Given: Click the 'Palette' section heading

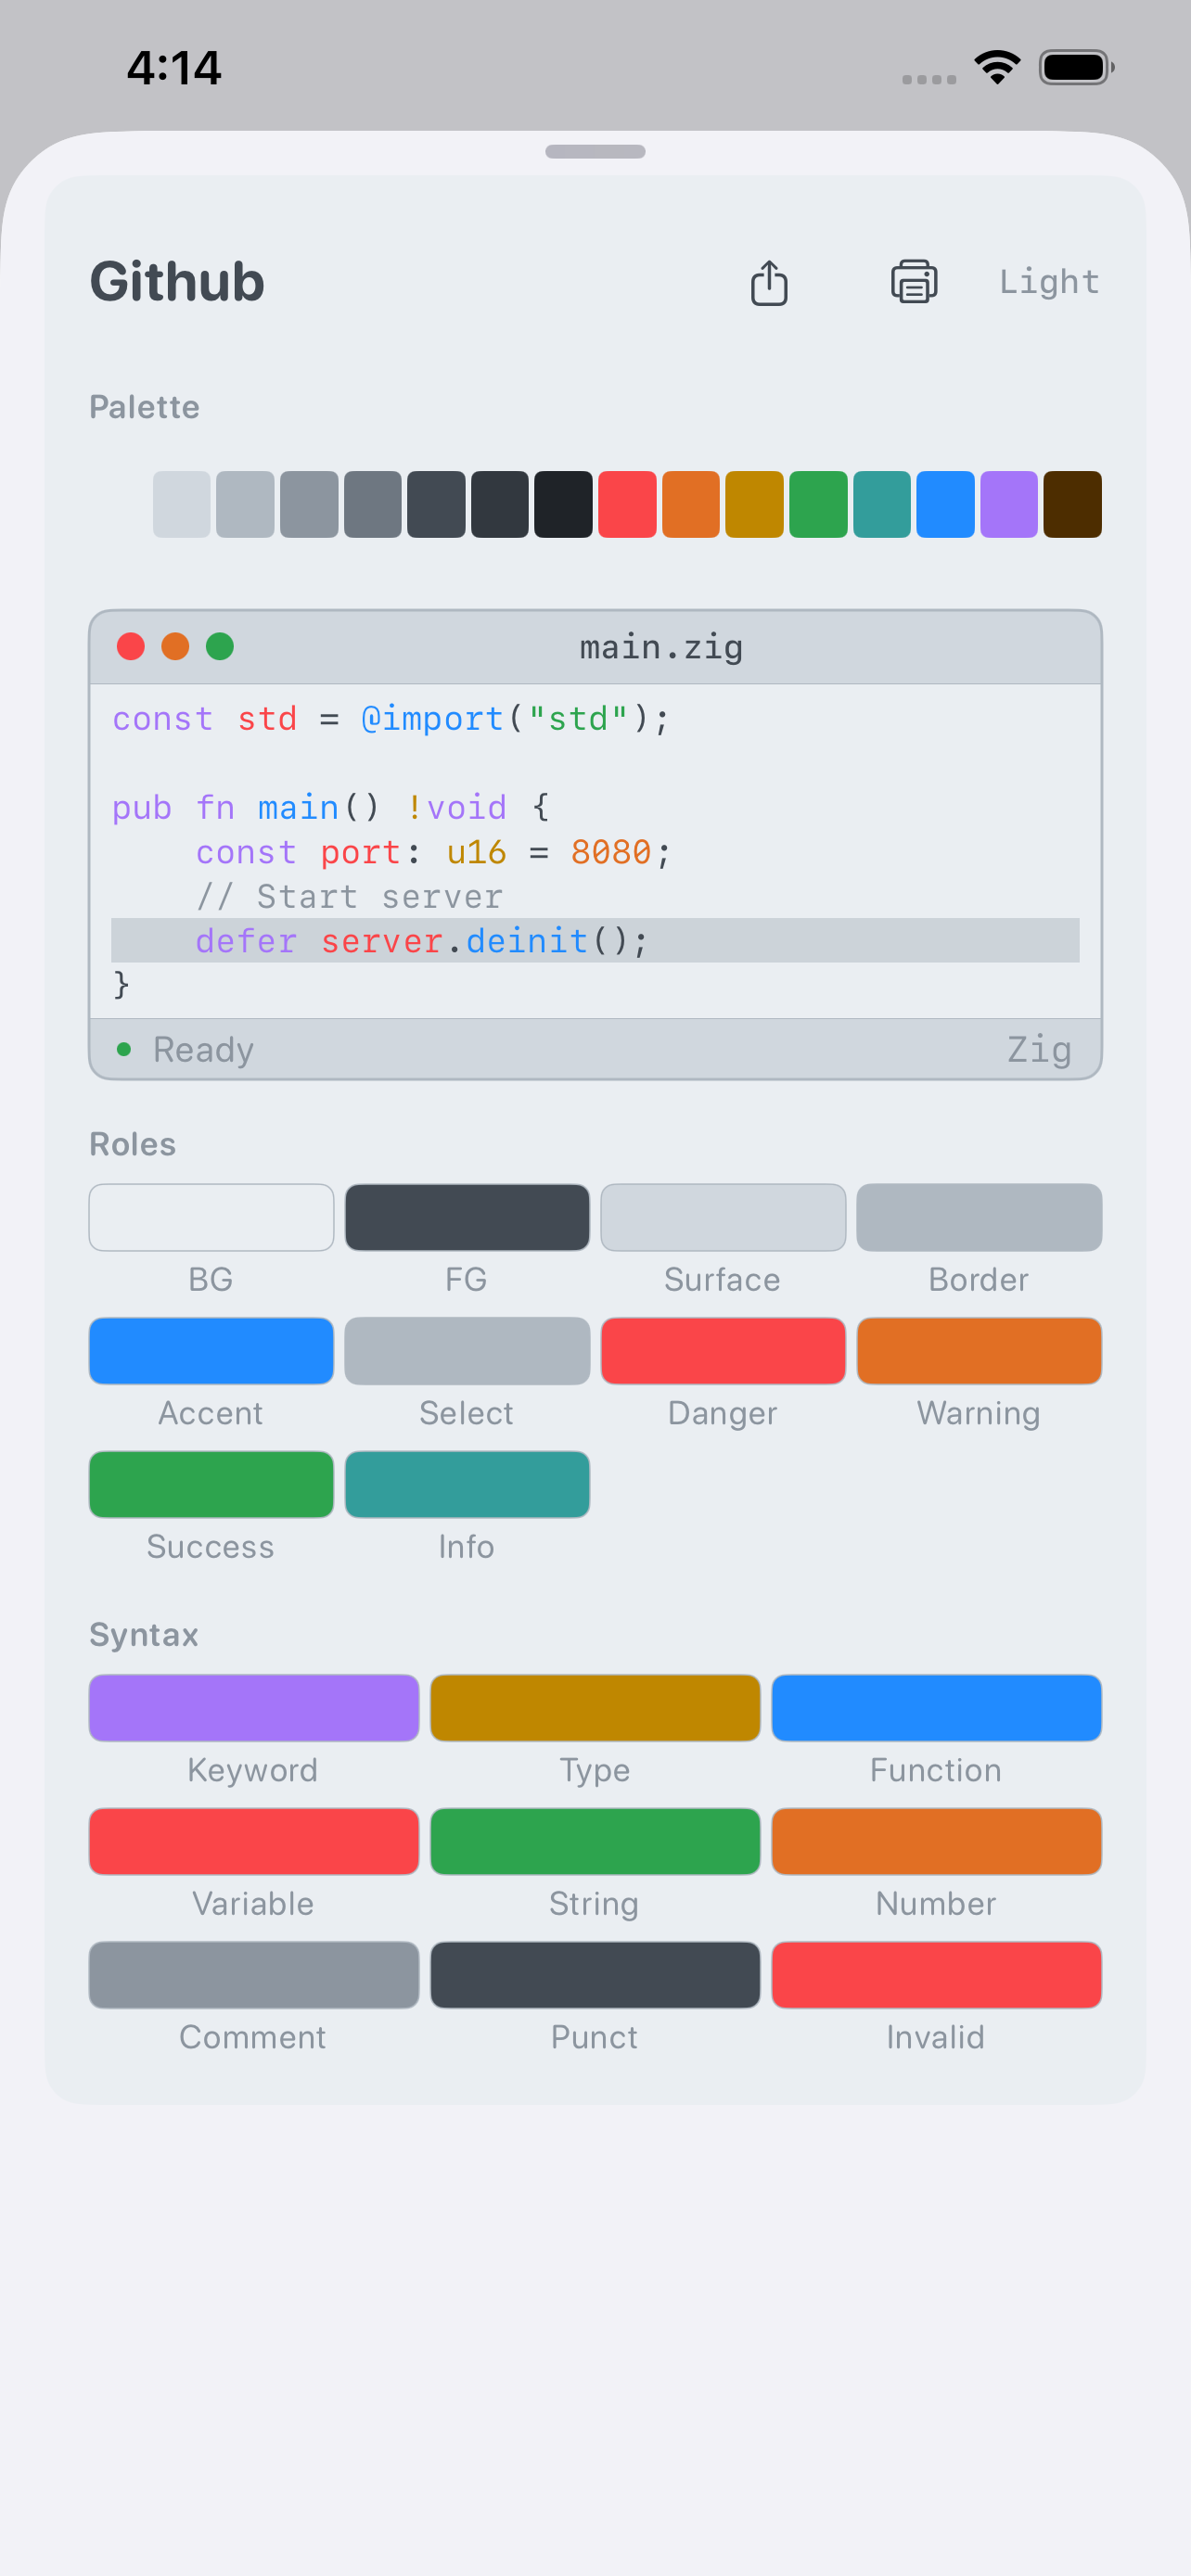Looking at the screenshot, I should [145, 407].
